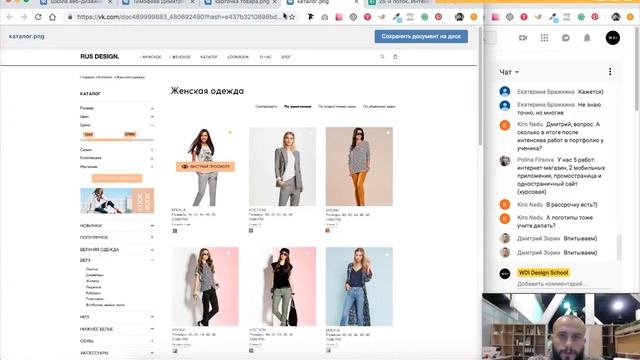Pick the grey color swatch under first product

pyautogui.click(x=175, y=231)
